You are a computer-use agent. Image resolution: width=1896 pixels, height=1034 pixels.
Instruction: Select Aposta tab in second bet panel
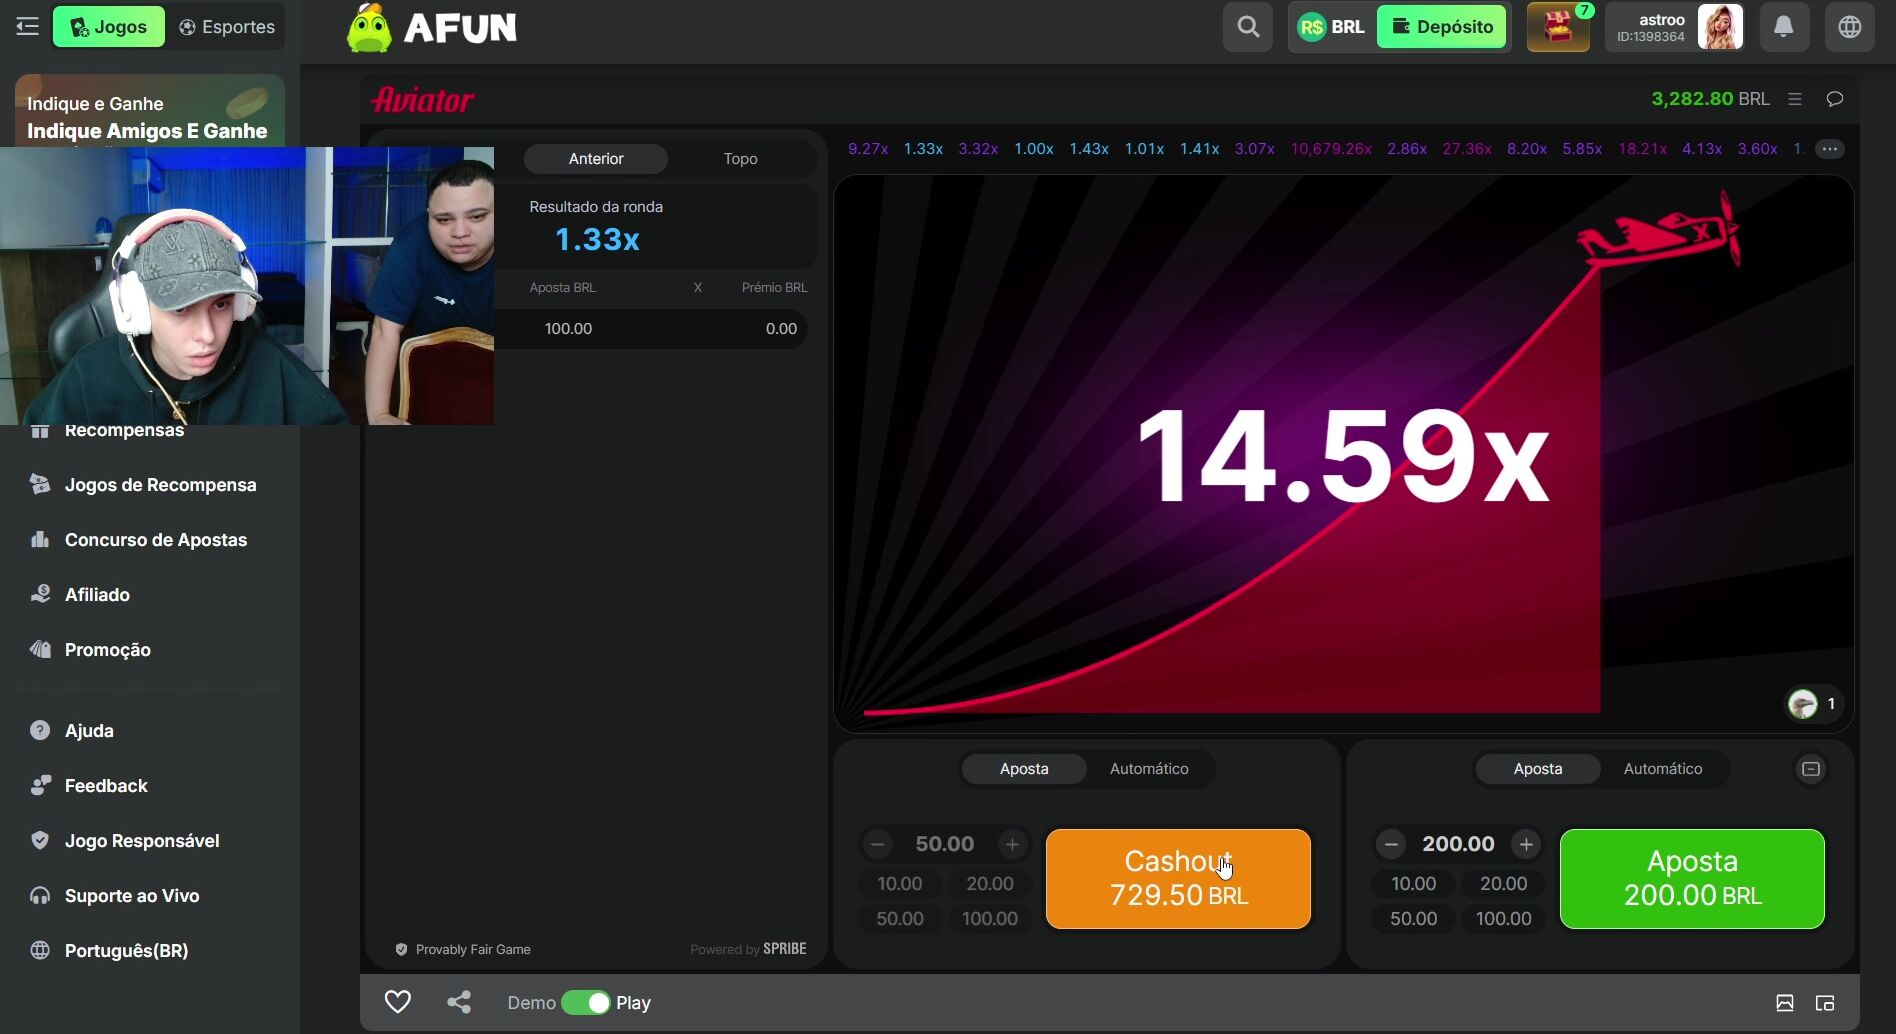(1538, 769)
